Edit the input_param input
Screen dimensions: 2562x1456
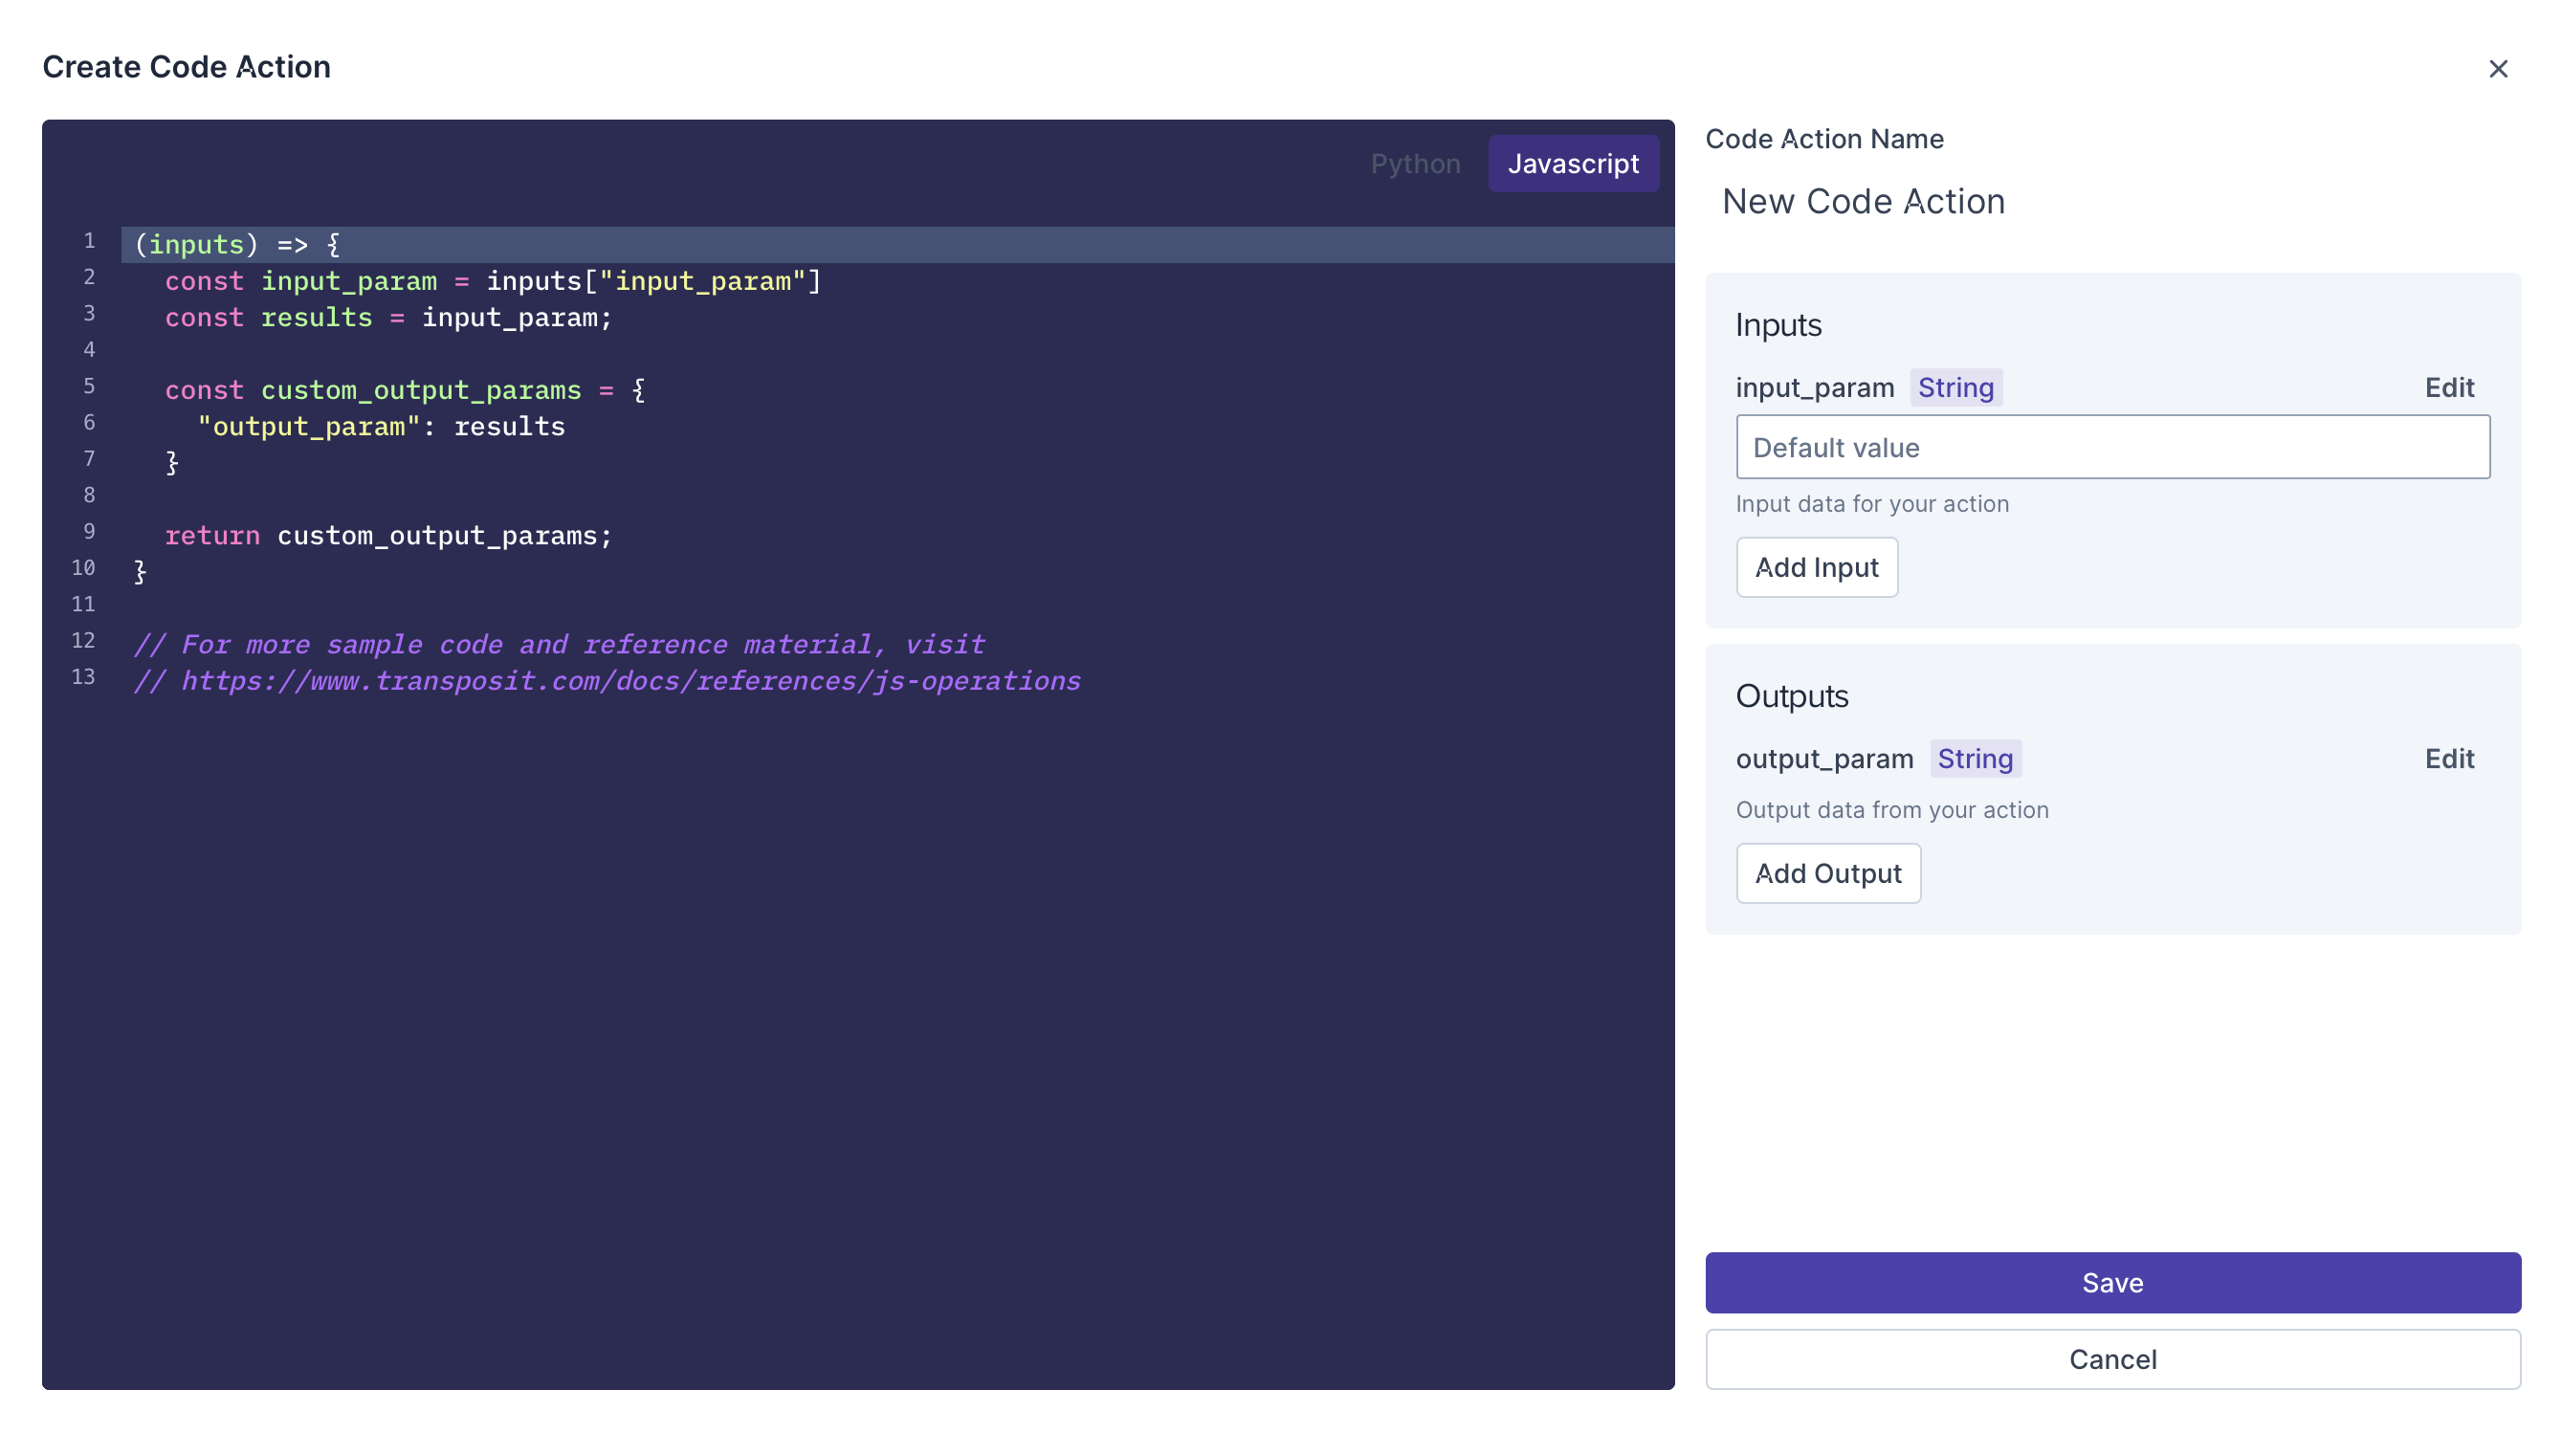point(2448,388)
